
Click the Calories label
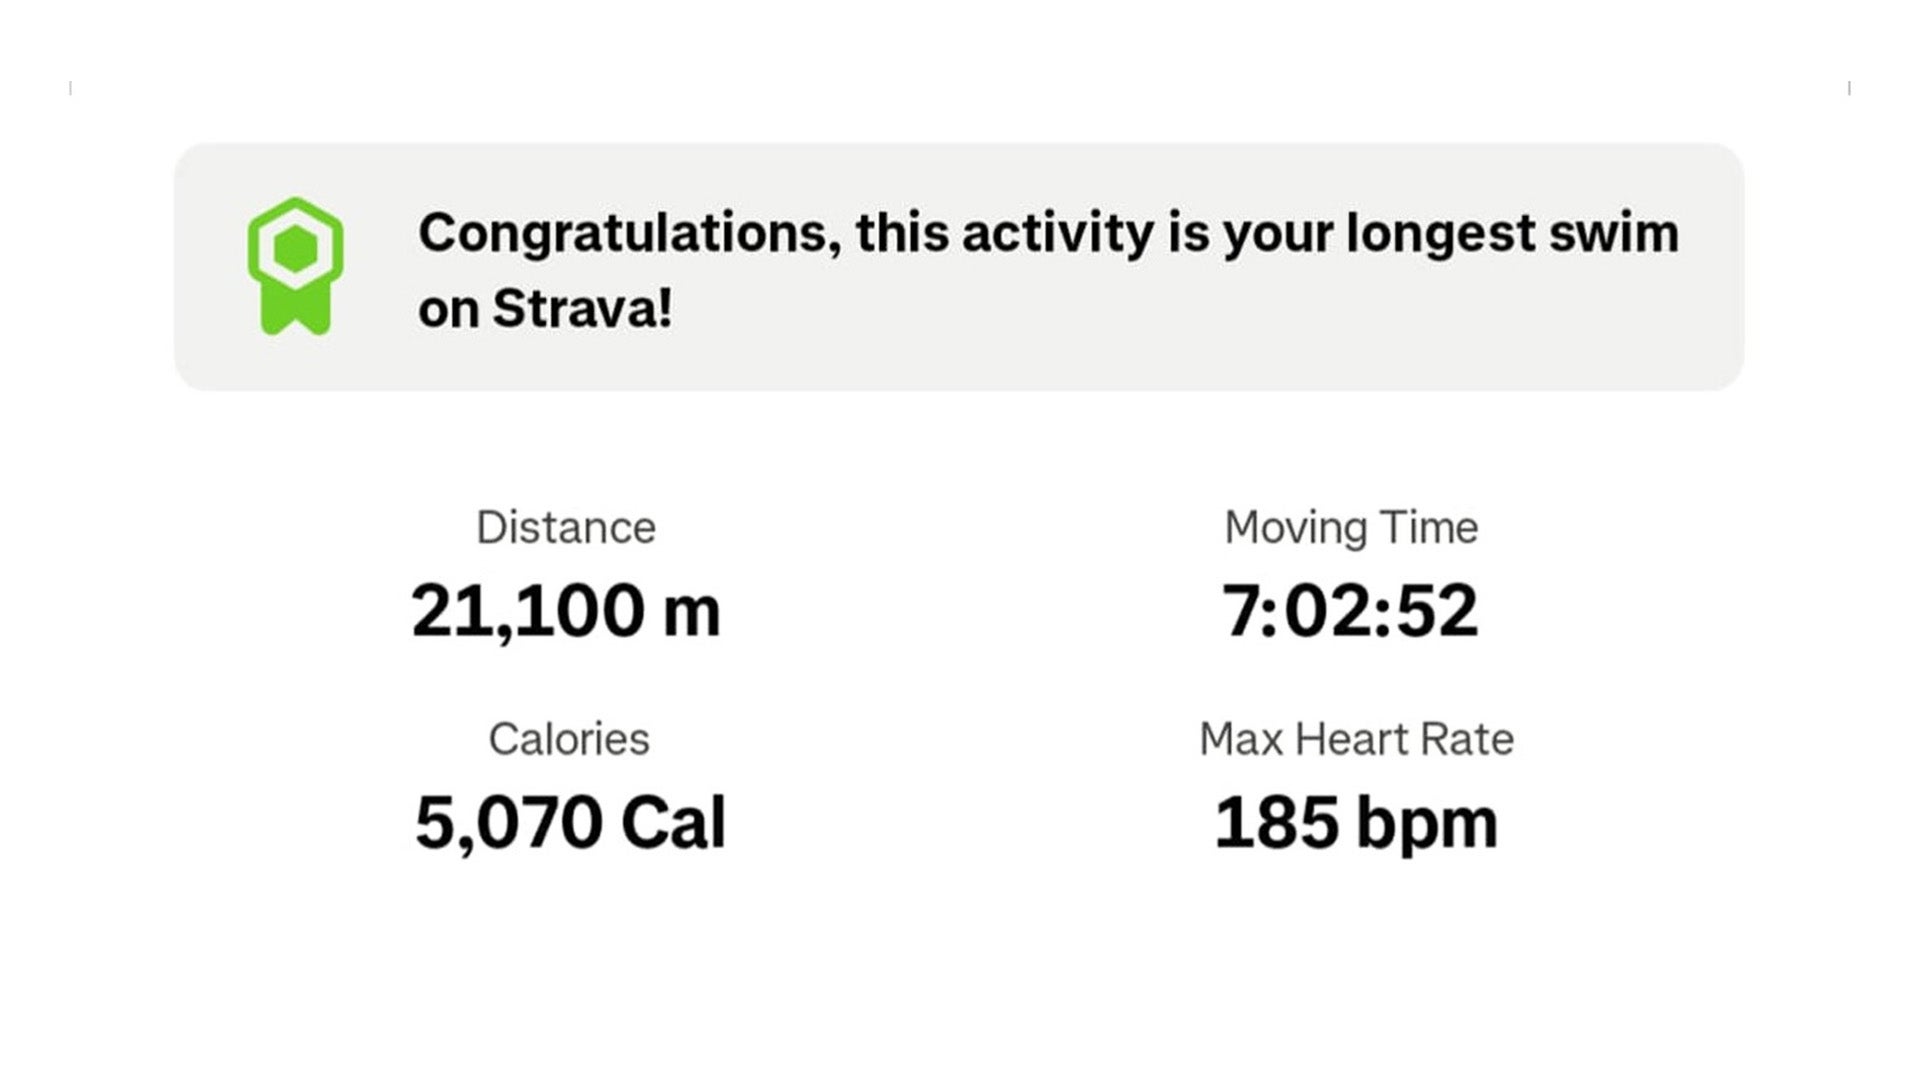569,739
